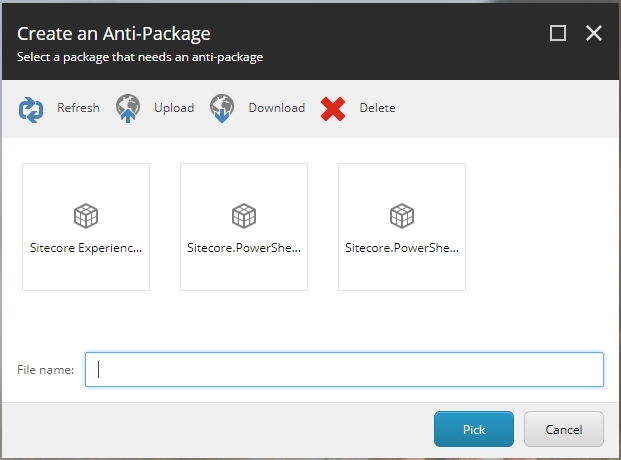The height and width of the screenshot is (460, 621).
Task: Maximize the Create an Anti-Package dialog
Action: 558,33
